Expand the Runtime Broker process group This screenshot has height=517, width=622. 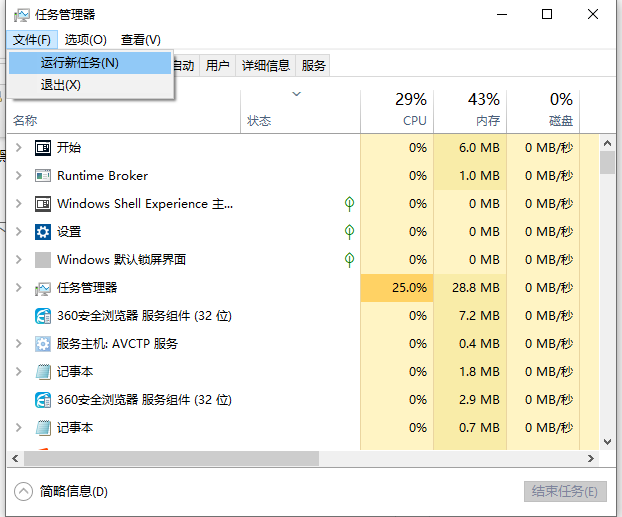(x=17, y=176)
